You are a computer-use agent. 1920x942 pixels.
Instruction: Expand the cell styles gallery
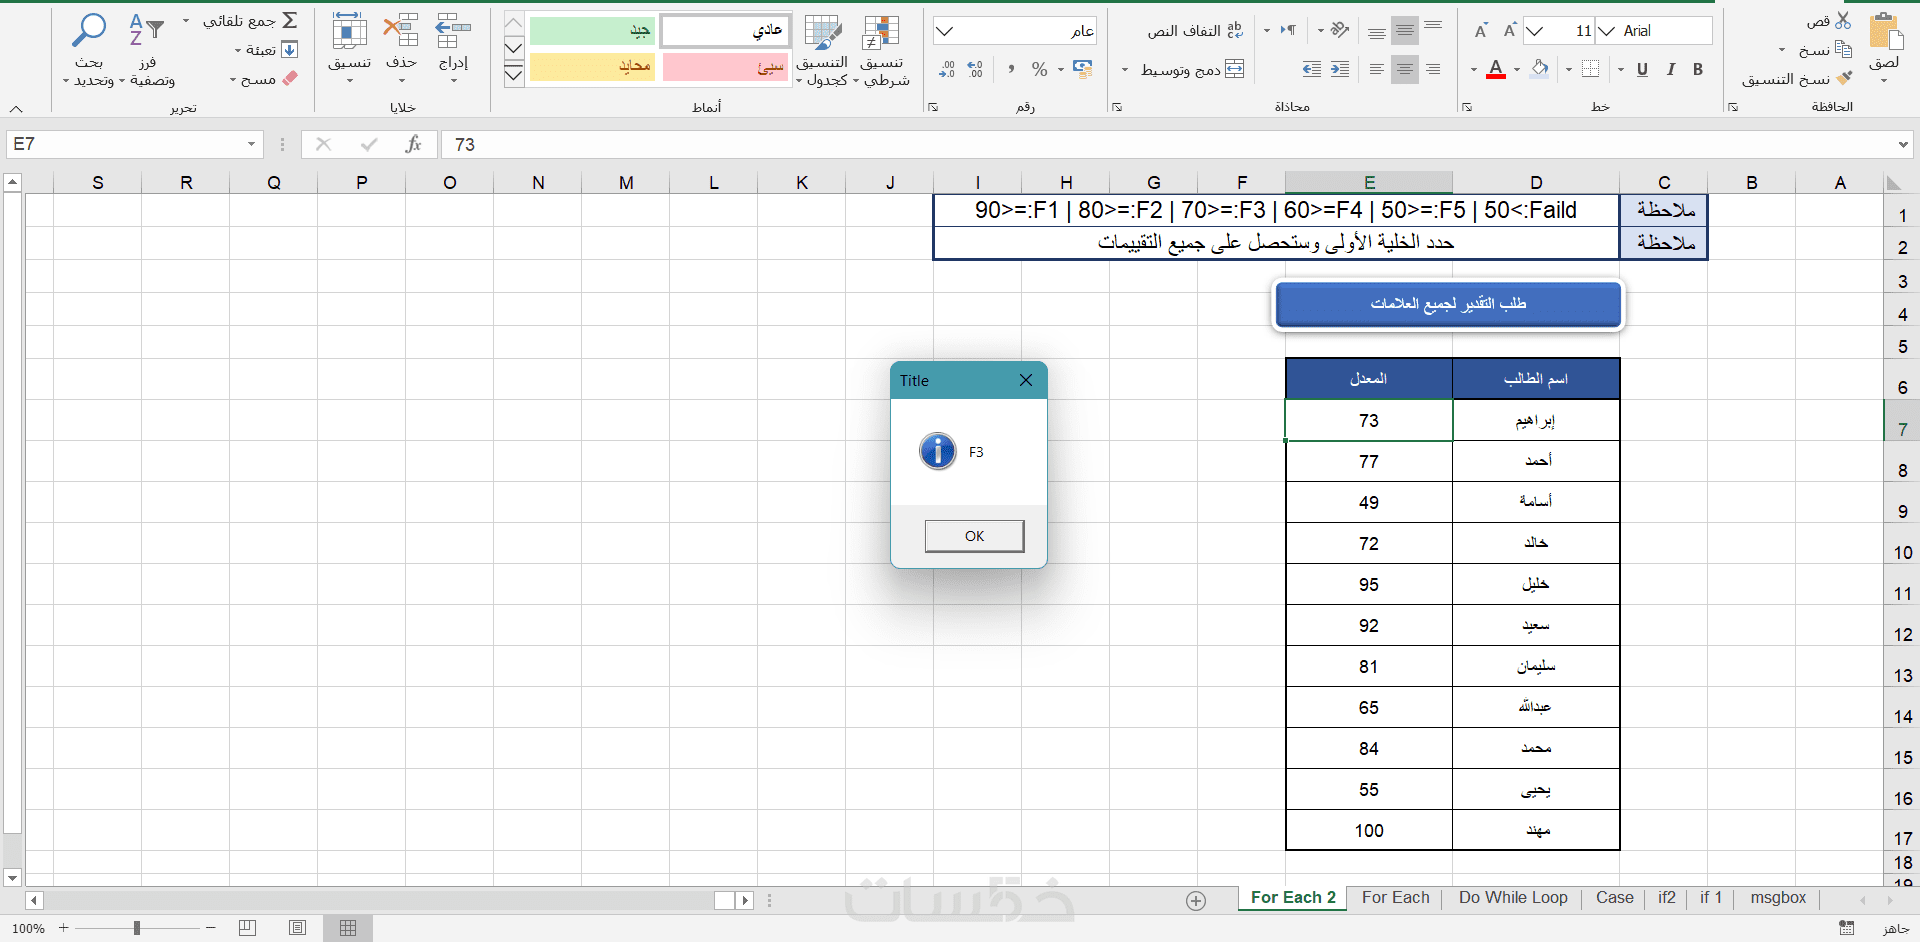point(514,75)
